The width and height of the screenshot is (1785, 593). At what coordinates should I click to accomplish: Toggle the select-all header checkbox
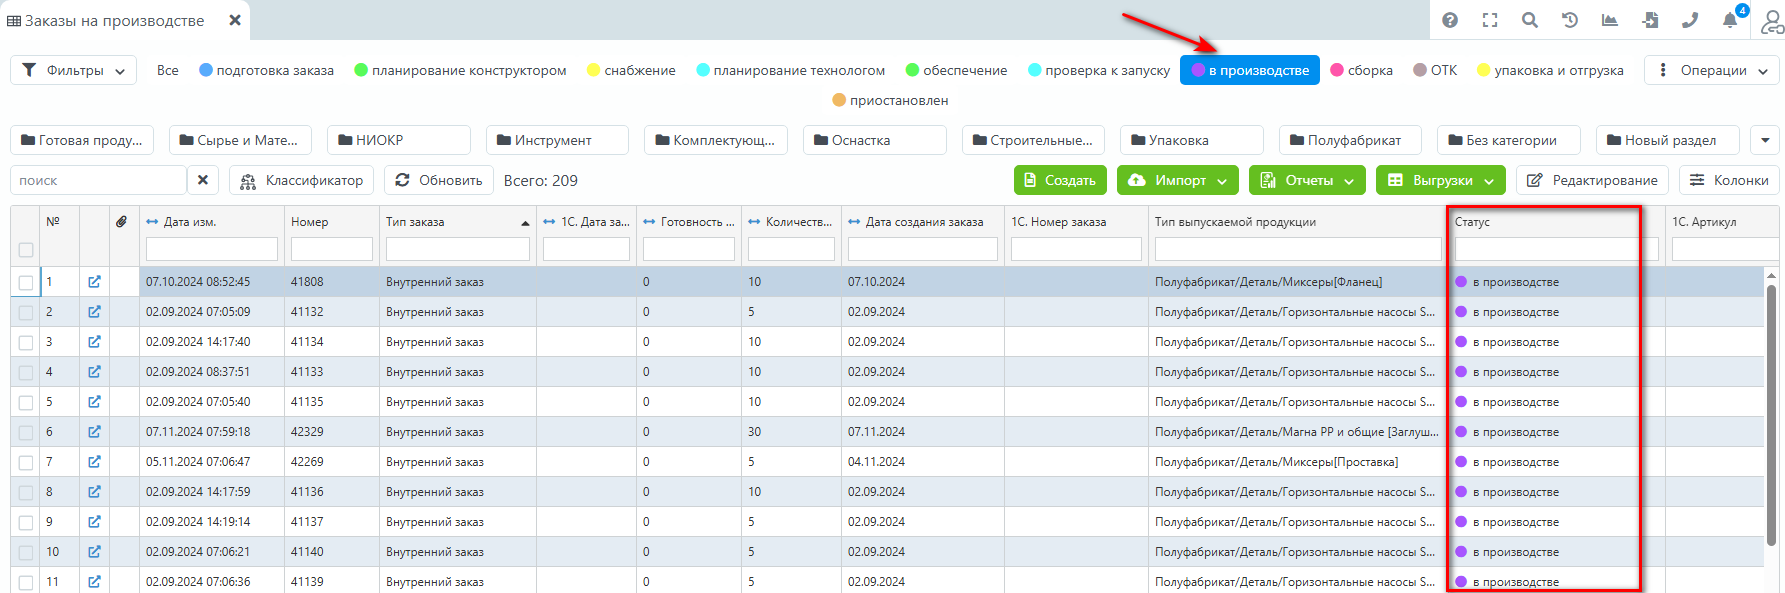coord(26,250)
